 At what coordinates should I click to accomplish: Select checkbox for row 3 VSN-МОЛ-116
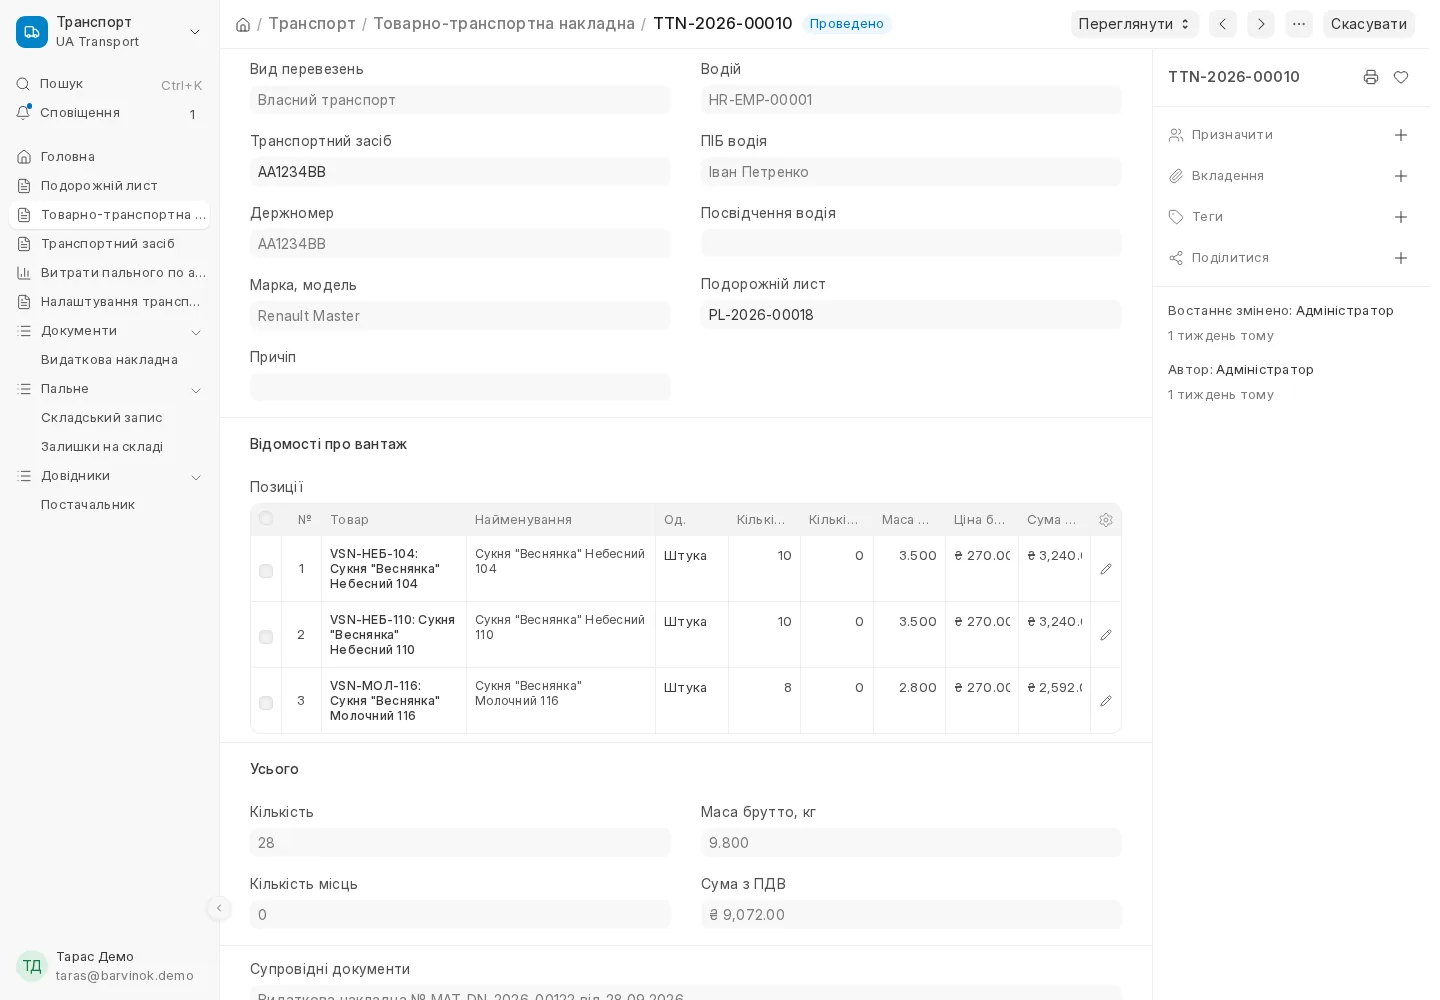pos(266,703)
